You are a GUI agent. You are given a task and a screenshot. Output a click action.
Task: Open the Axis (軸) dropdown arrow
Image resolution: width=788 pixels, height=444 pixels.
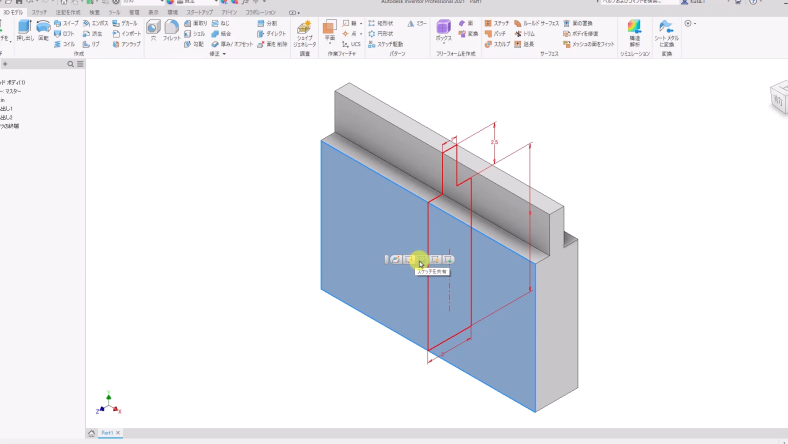point(361,22)
